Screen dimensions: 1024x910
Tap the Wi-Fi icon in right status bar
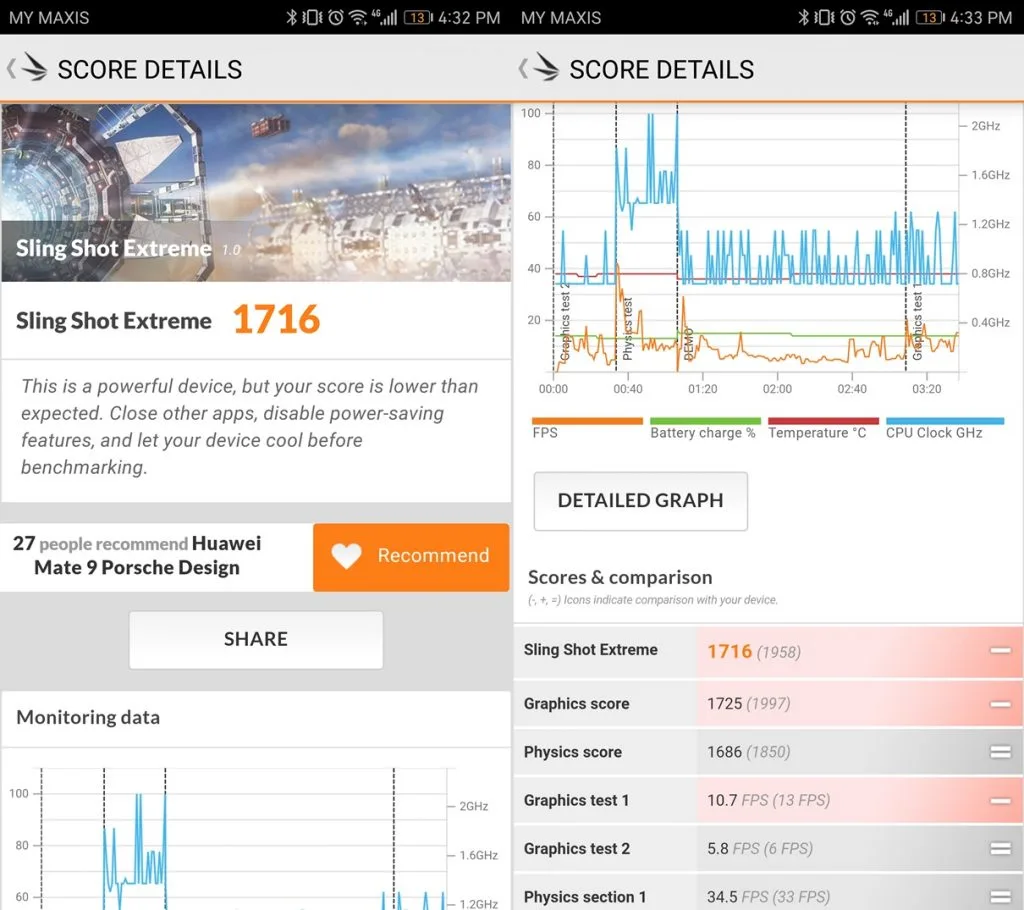pos(870,17)
